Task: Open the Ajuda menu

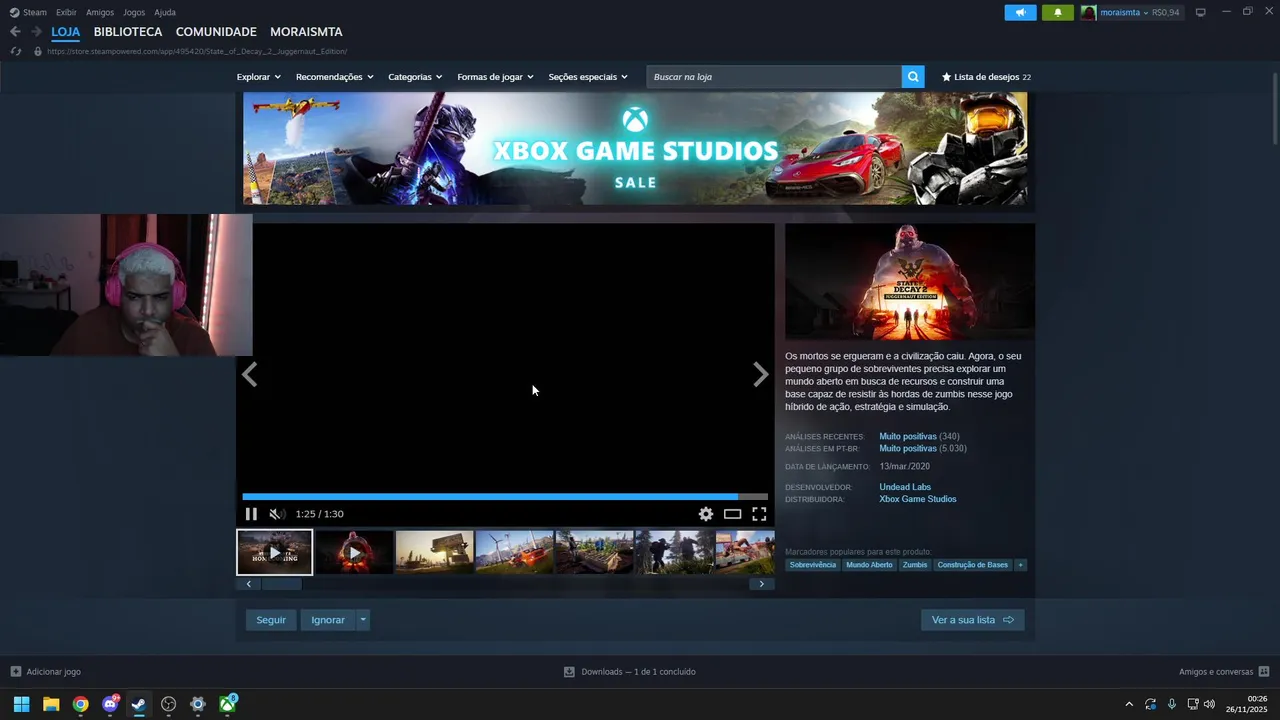Action: (165, 12)
